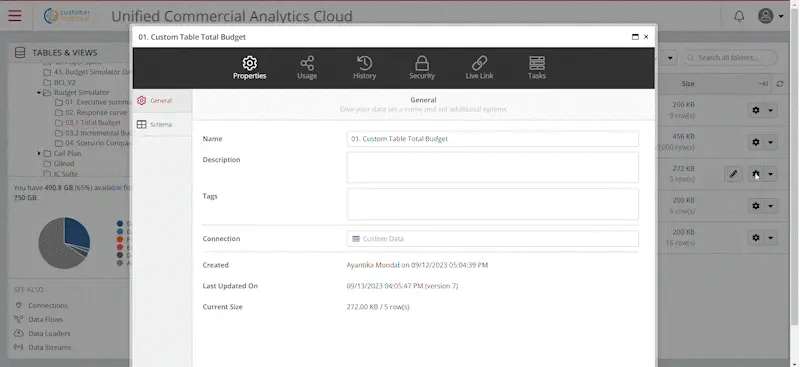
Task: Open the notifications bell
Action: click(739, 16)
